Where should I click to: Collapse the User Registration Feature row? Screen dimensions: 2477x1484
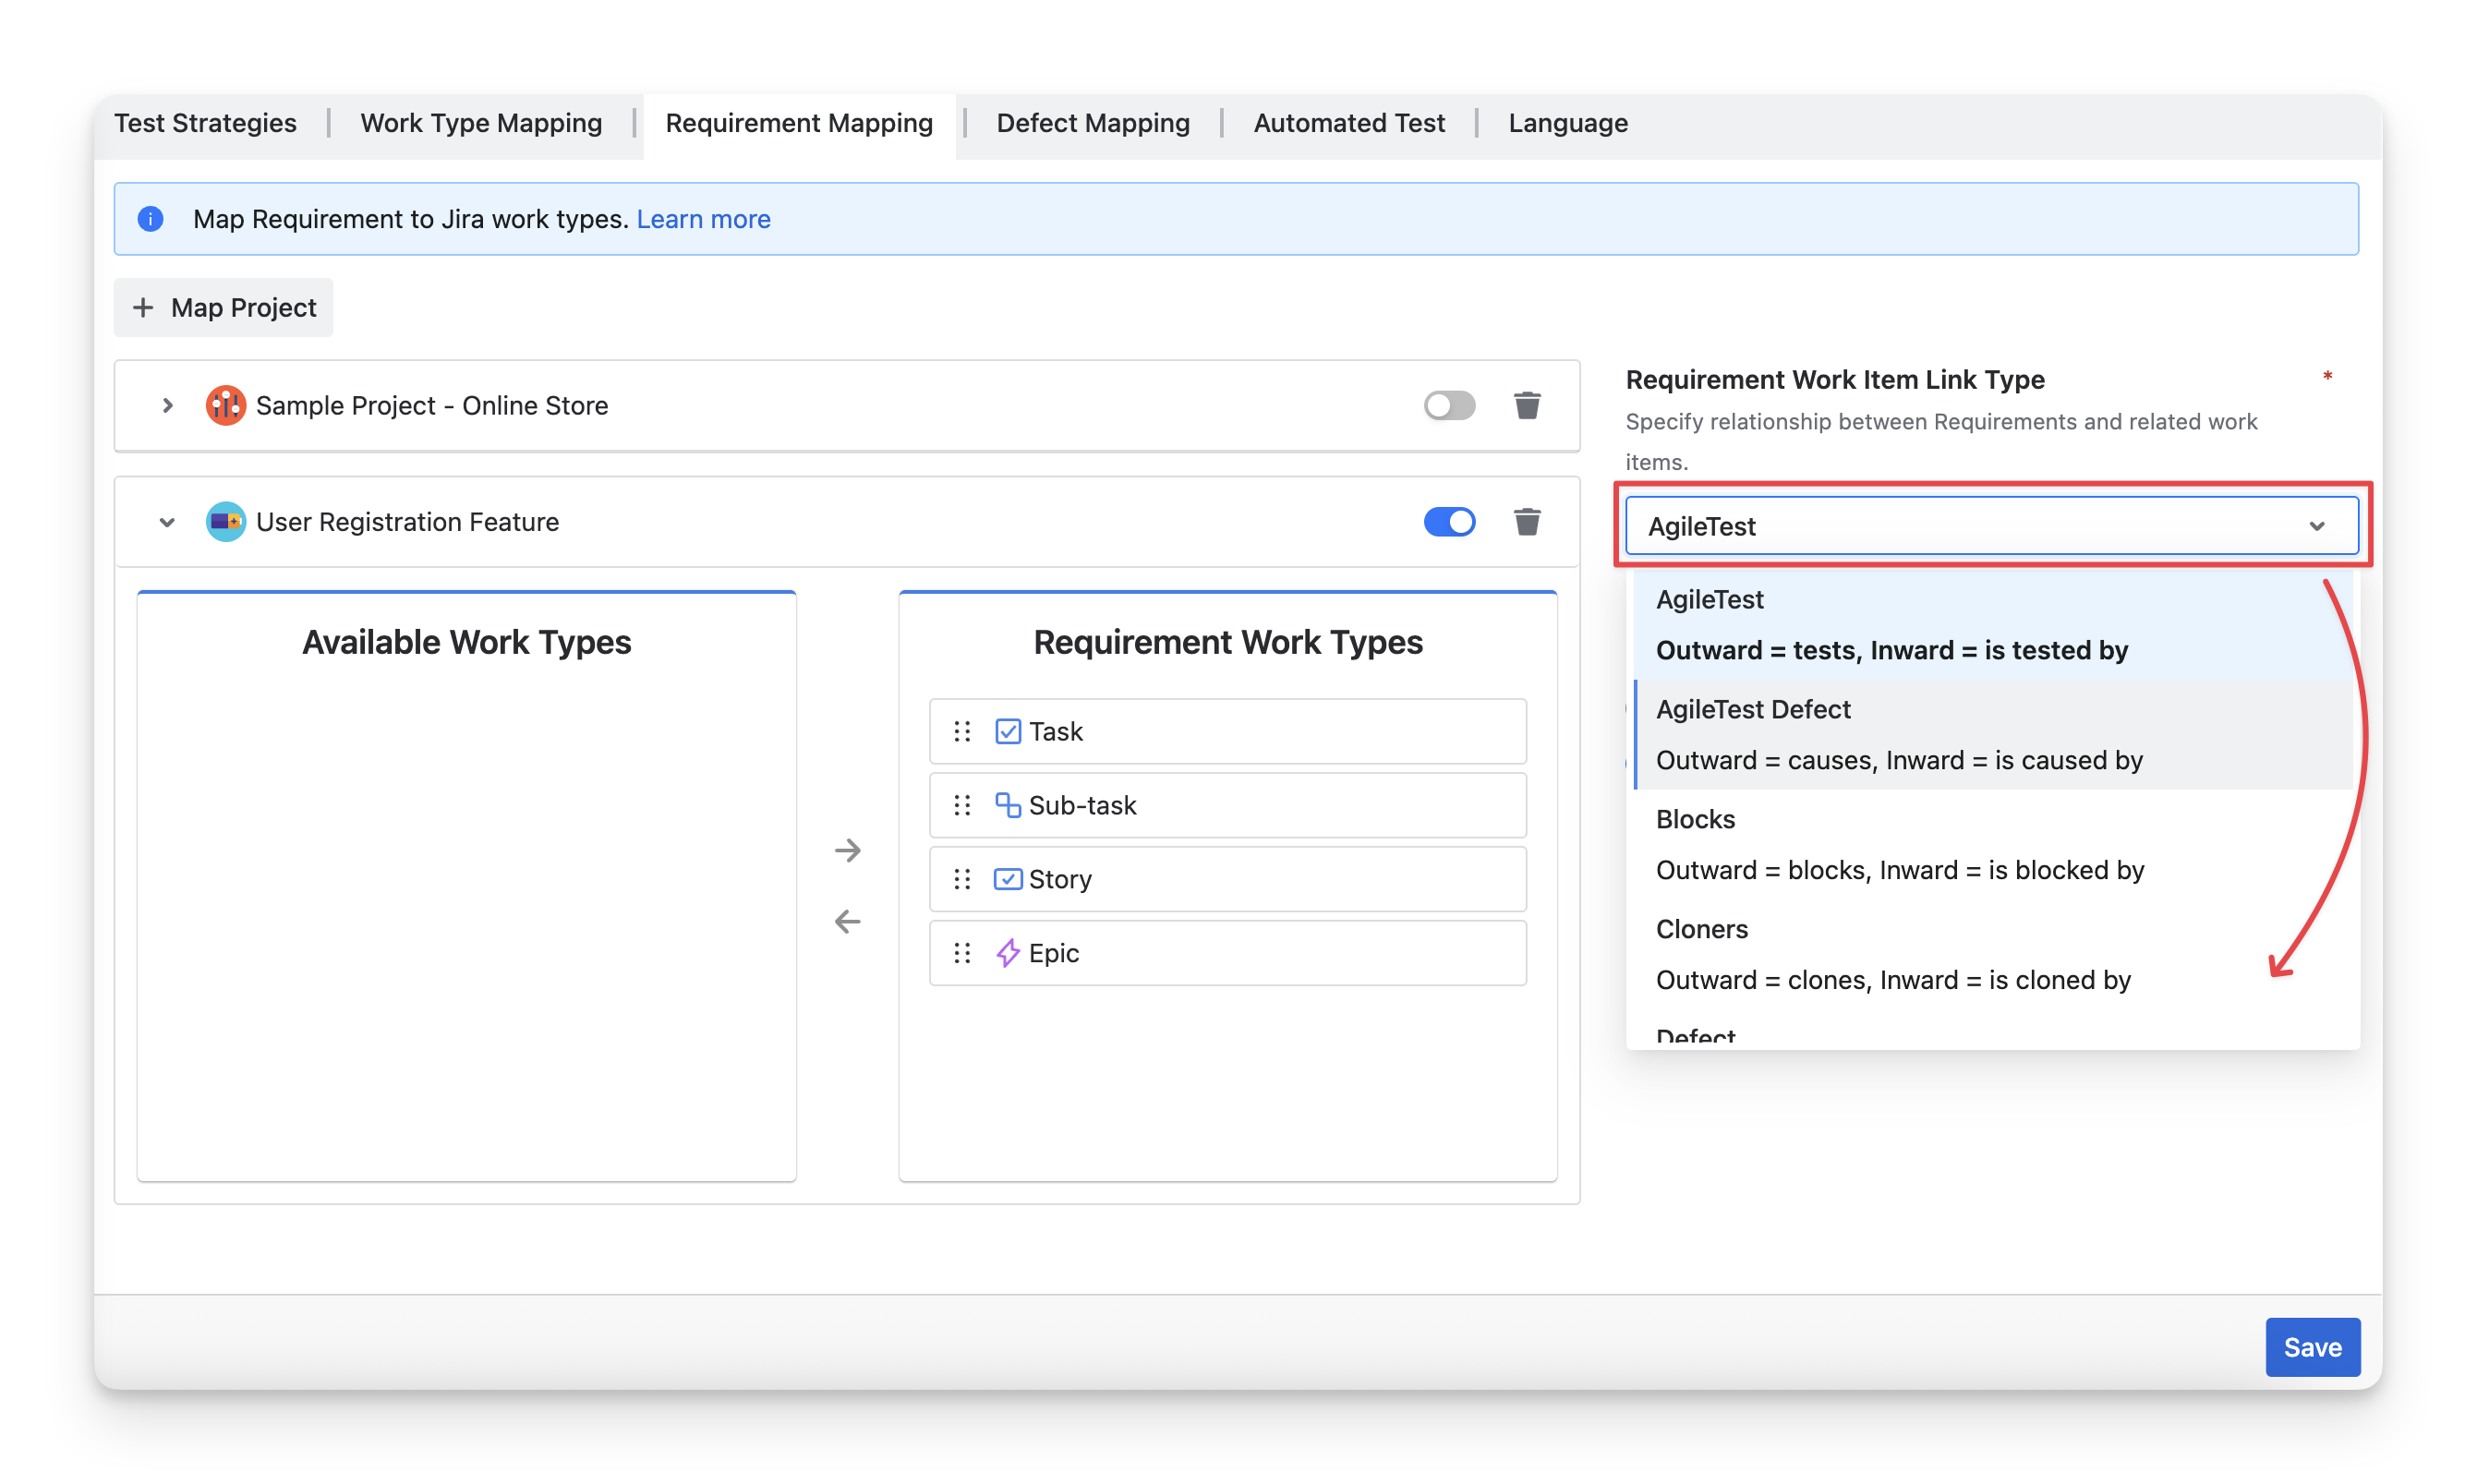pyautogui.click(x=167, y=522)
